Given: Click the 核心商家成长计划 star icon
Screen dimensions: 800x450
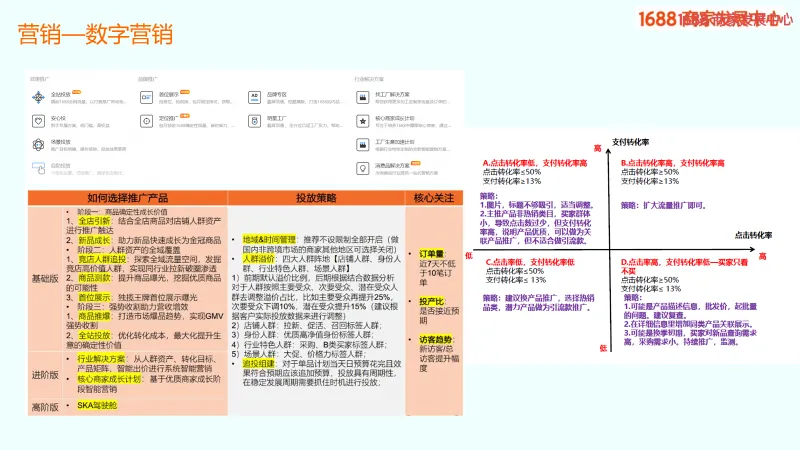Looking at the screenshot, I should (363, 121).
